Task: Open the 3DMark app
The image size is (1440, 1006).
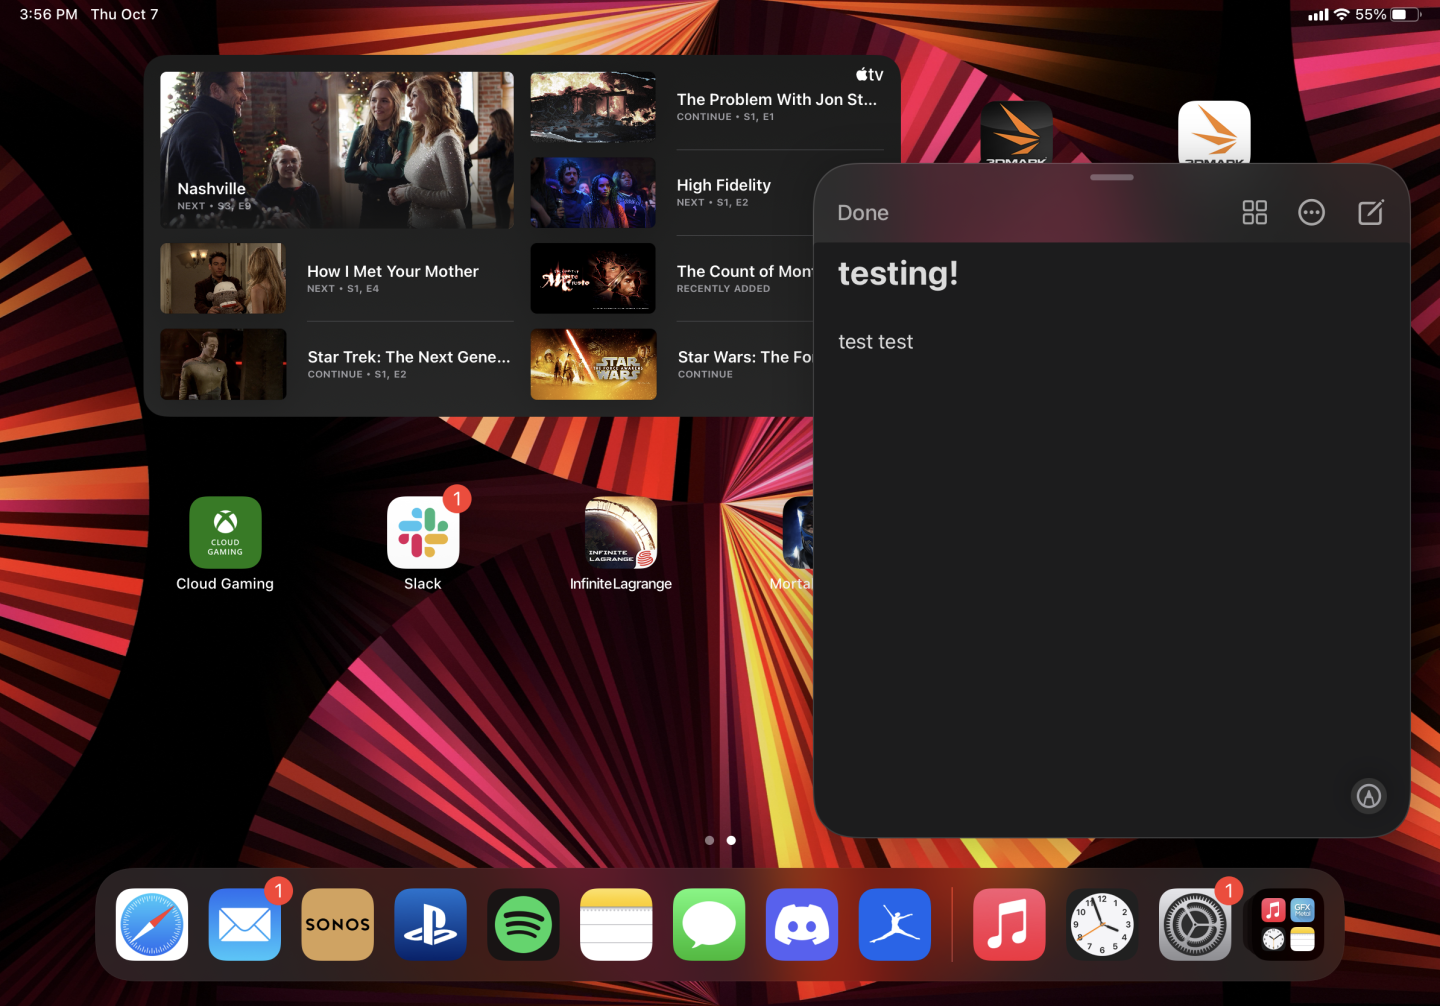Action: 1016,133
